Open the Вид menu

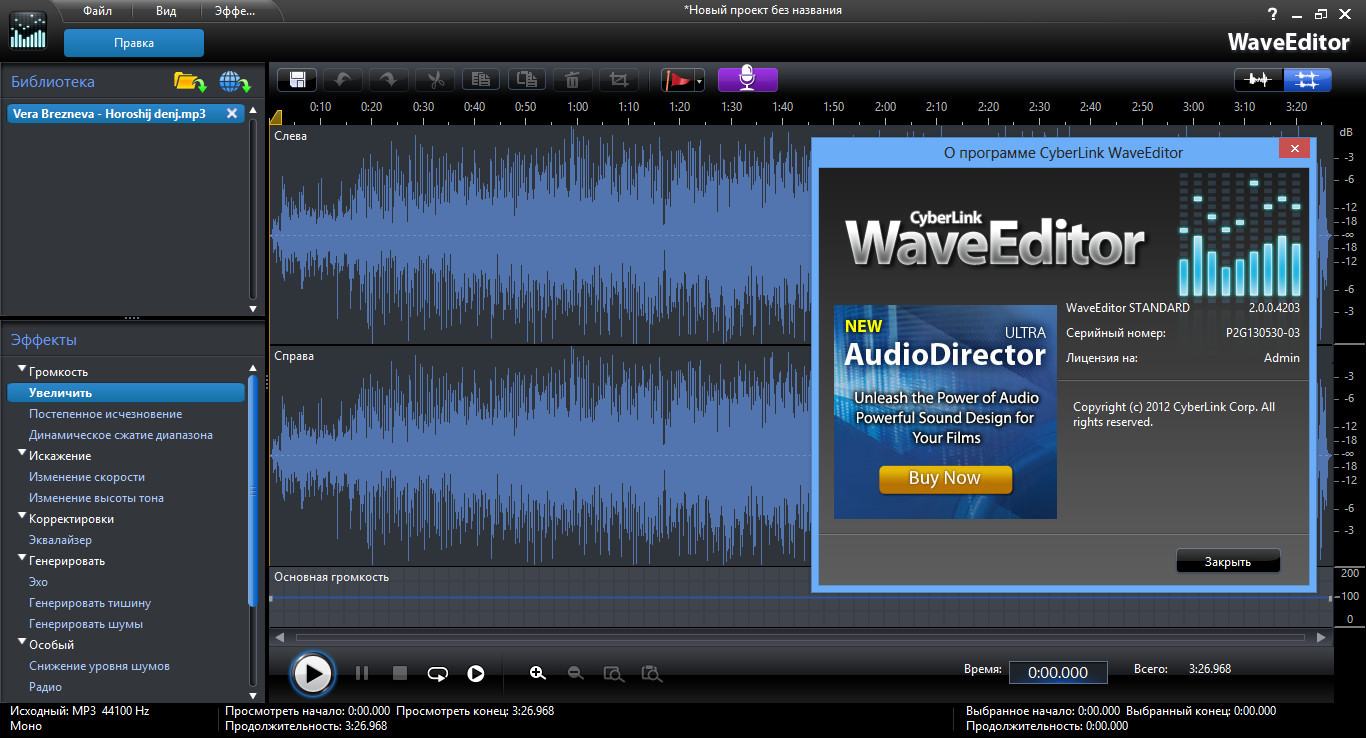tap(167, 11)
